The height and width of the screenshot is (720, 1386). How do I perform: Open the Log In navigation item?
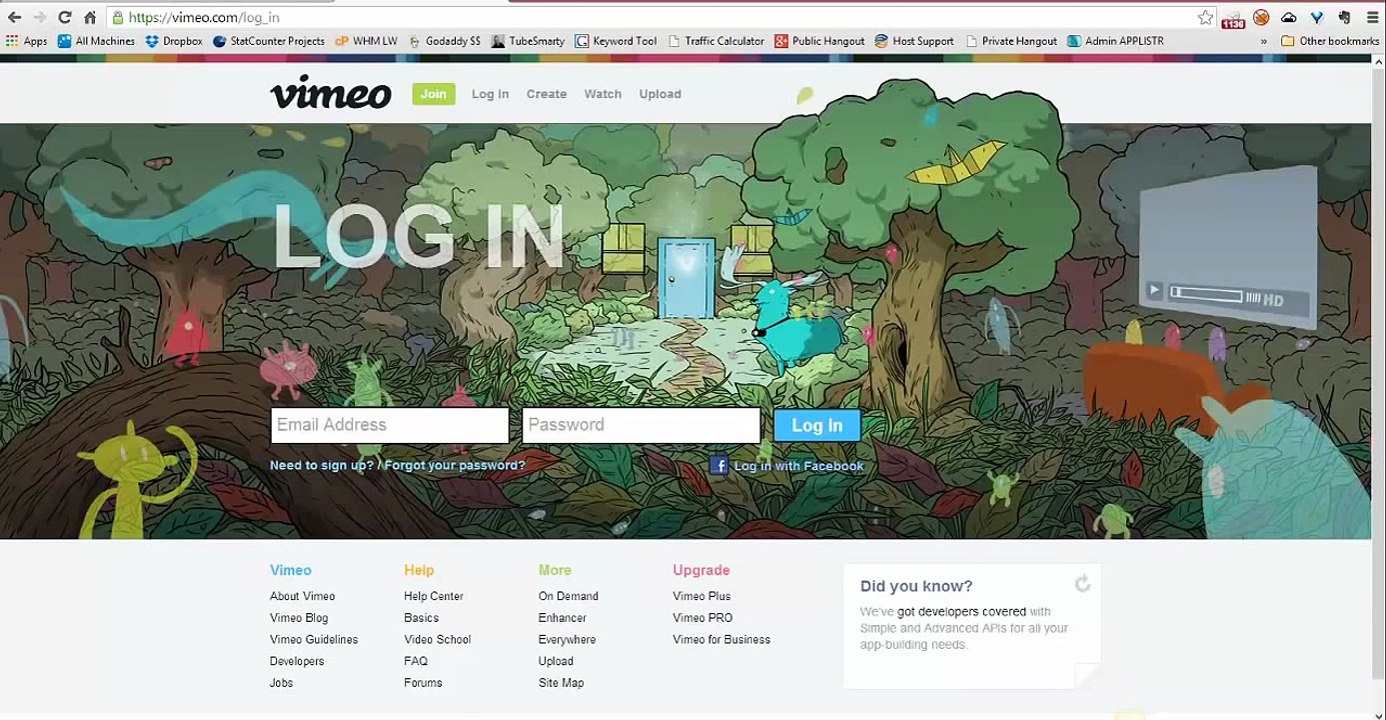490,94
